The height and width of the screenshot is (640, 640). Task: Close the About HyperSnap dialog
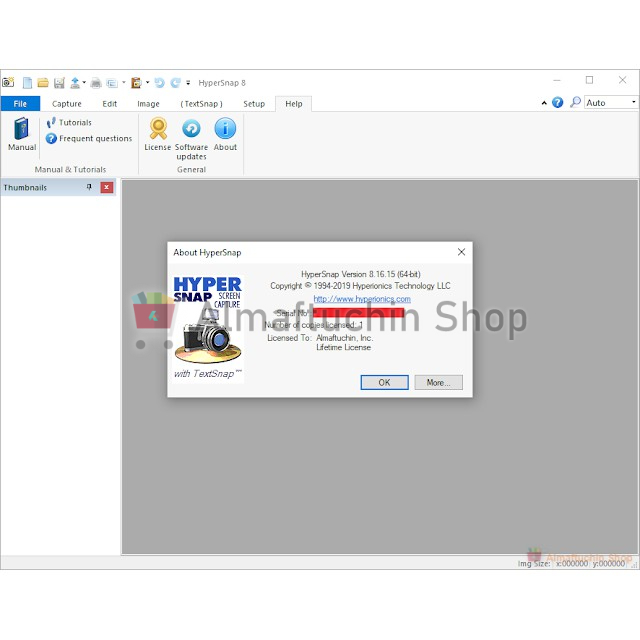(x=461, y=252)
